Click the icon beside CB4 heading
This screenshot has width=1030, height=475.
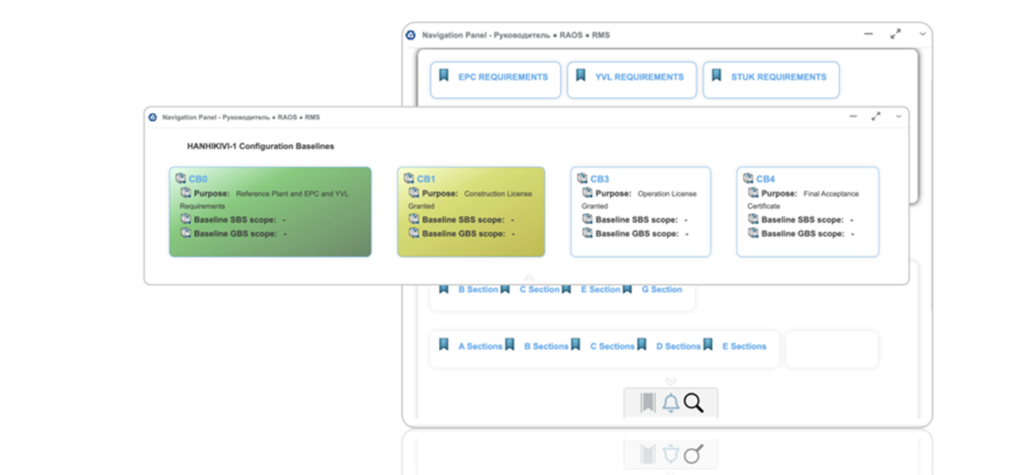point(748,179)
